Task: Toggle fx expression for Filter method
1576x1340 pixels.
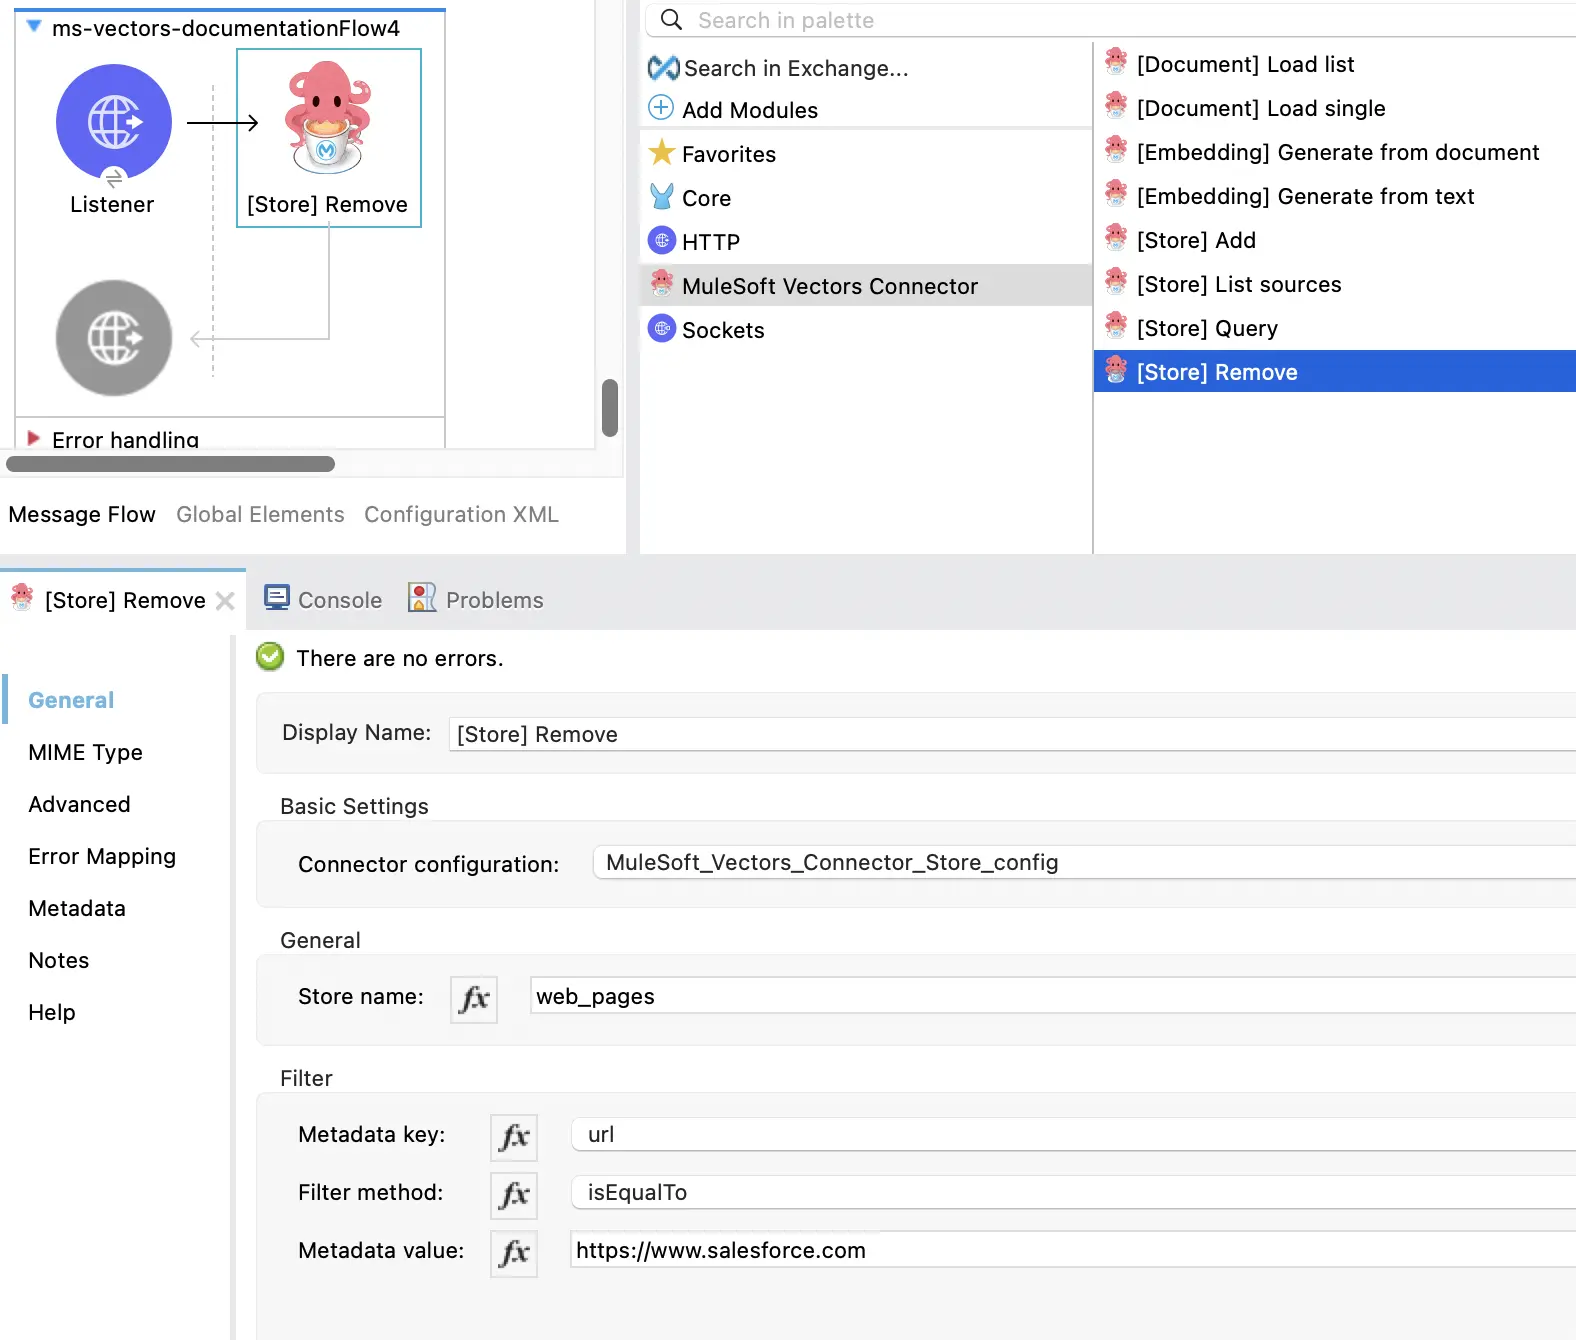Action: (514, 1195)
